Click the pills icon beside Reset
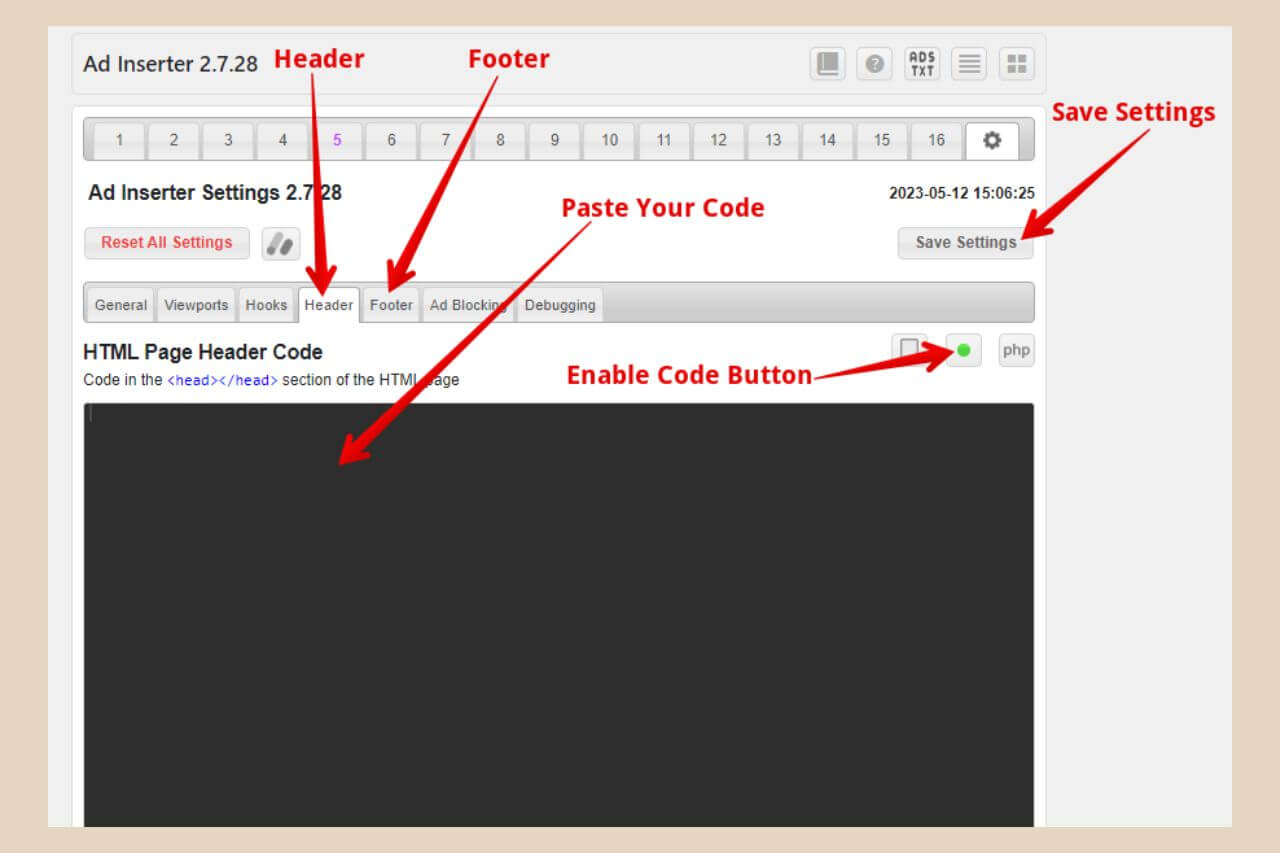1280x853 pixels. pyautogui.click(x=281, y=243)
